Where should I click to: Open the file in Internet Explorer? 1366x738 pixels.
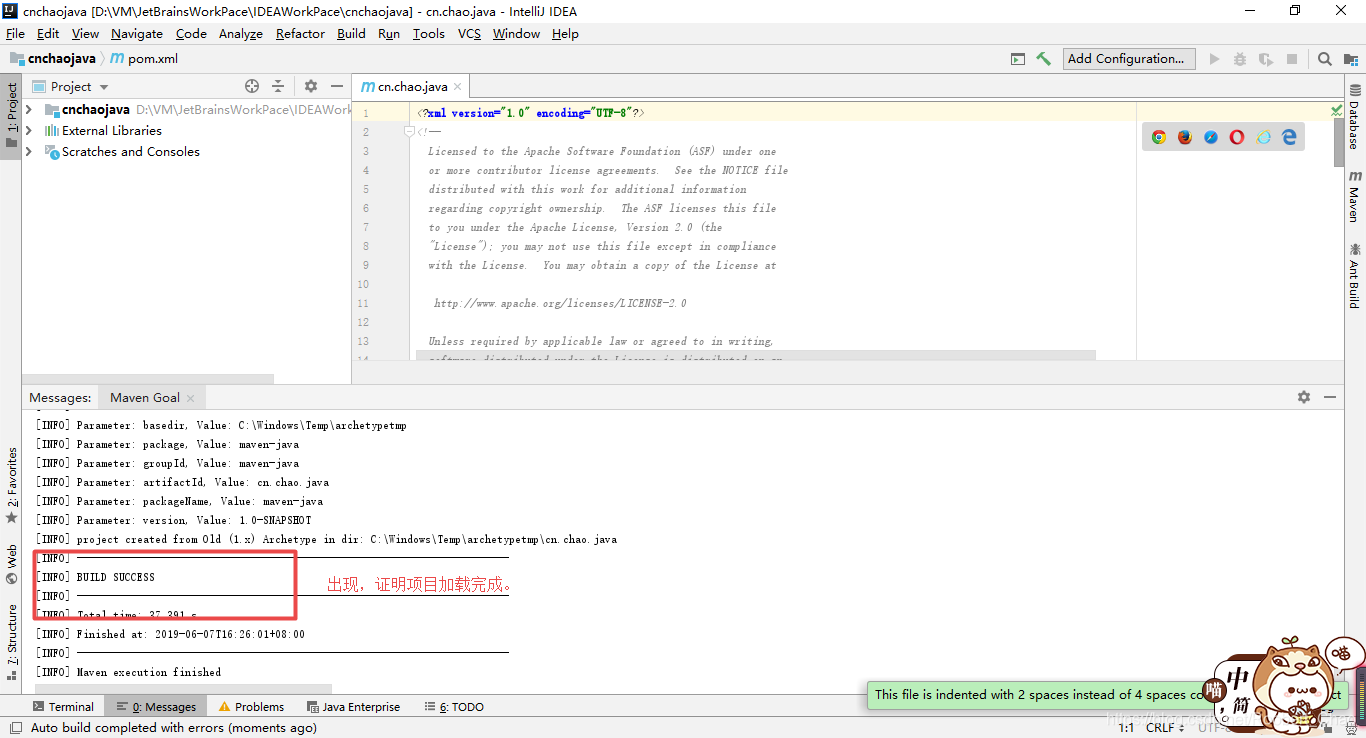[1263, 137]
